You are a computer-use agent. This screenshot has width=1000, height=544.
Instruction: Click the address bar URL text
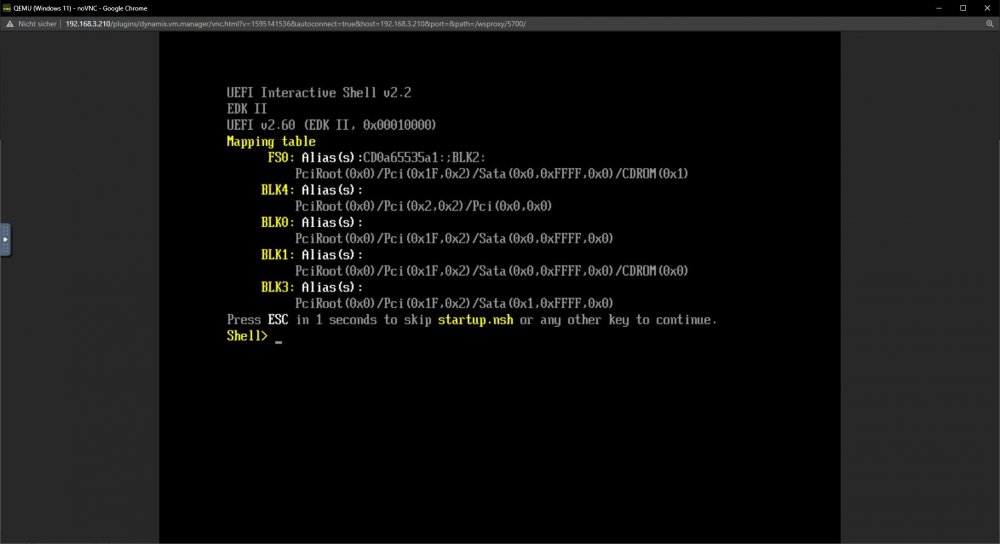tap(295, 24)
